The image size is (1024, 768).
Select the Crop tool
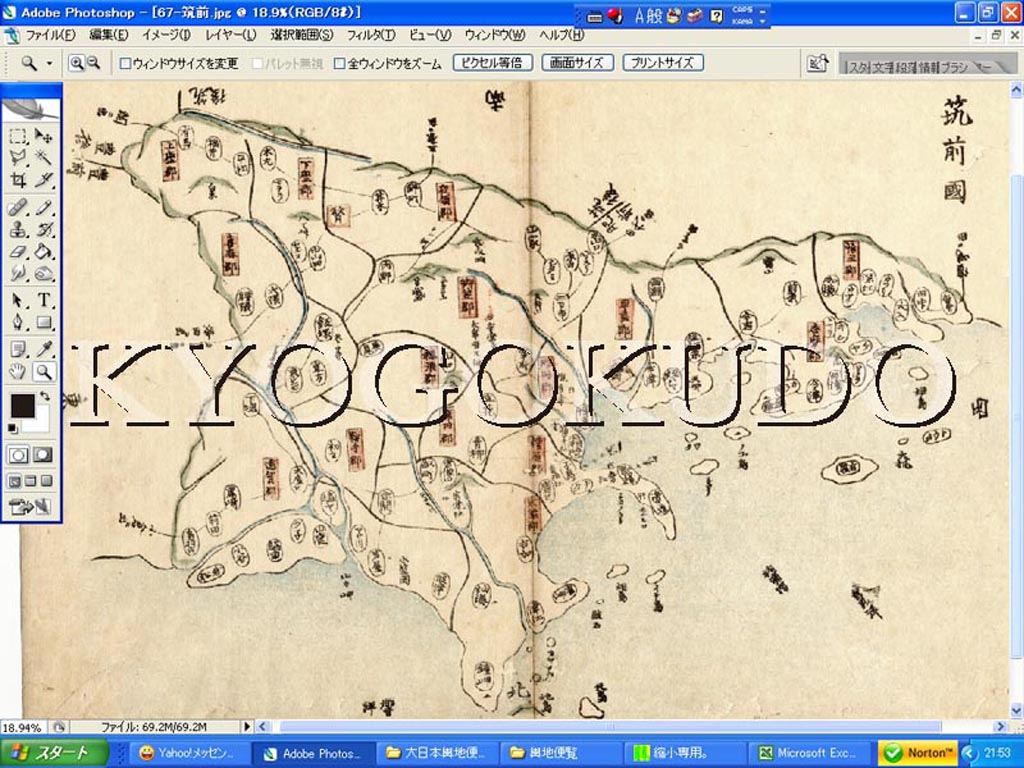click(x=18, y=179)
